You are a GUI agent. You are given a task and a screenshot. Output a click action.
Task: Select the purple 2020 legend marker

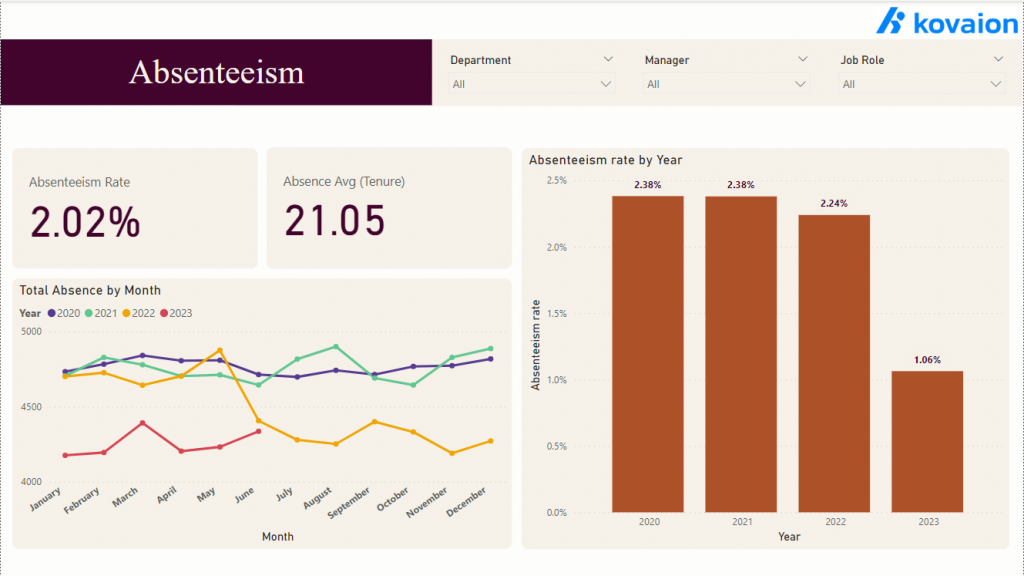[52, 312]
